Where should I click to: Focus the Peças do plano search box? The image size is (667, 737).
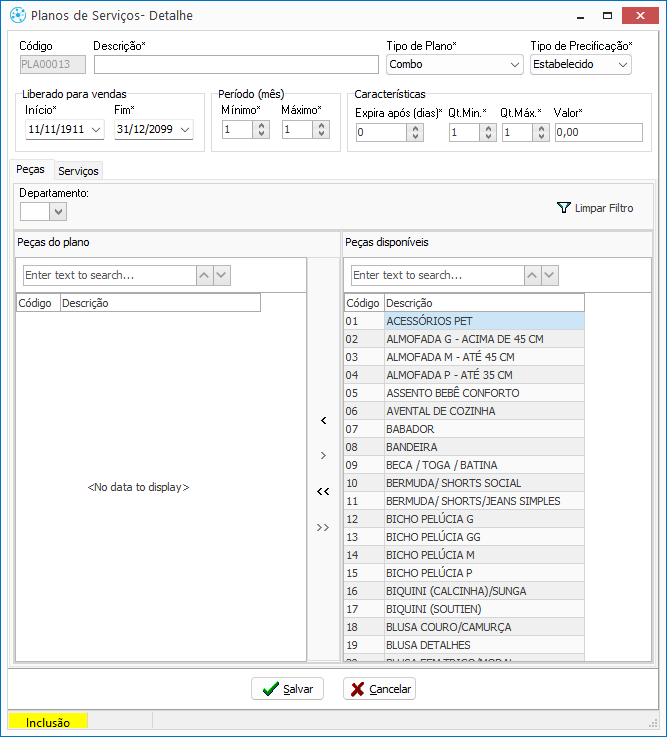[110, 275]
